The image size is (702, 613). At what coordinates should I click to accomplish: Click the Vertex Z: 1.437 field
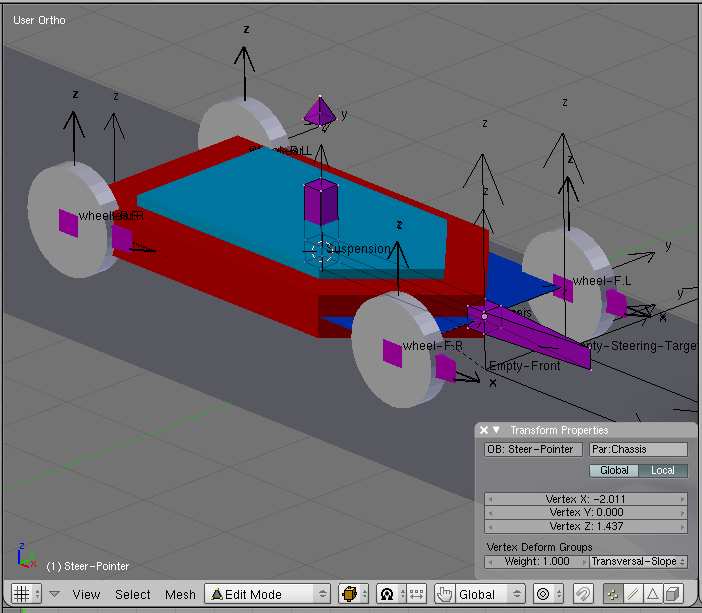pyautogui.click(x=586, y=526)
